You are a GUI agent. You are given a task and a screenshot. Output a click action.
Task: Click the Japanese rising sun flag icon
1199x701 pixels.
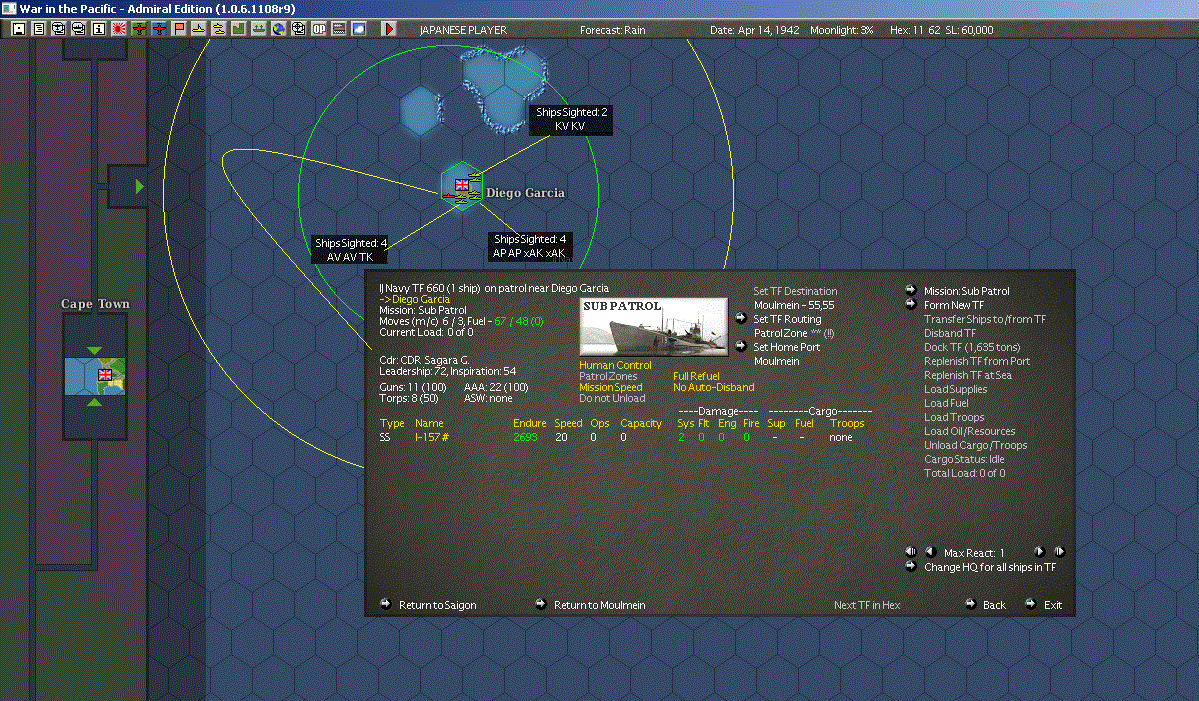pos(119,29)
